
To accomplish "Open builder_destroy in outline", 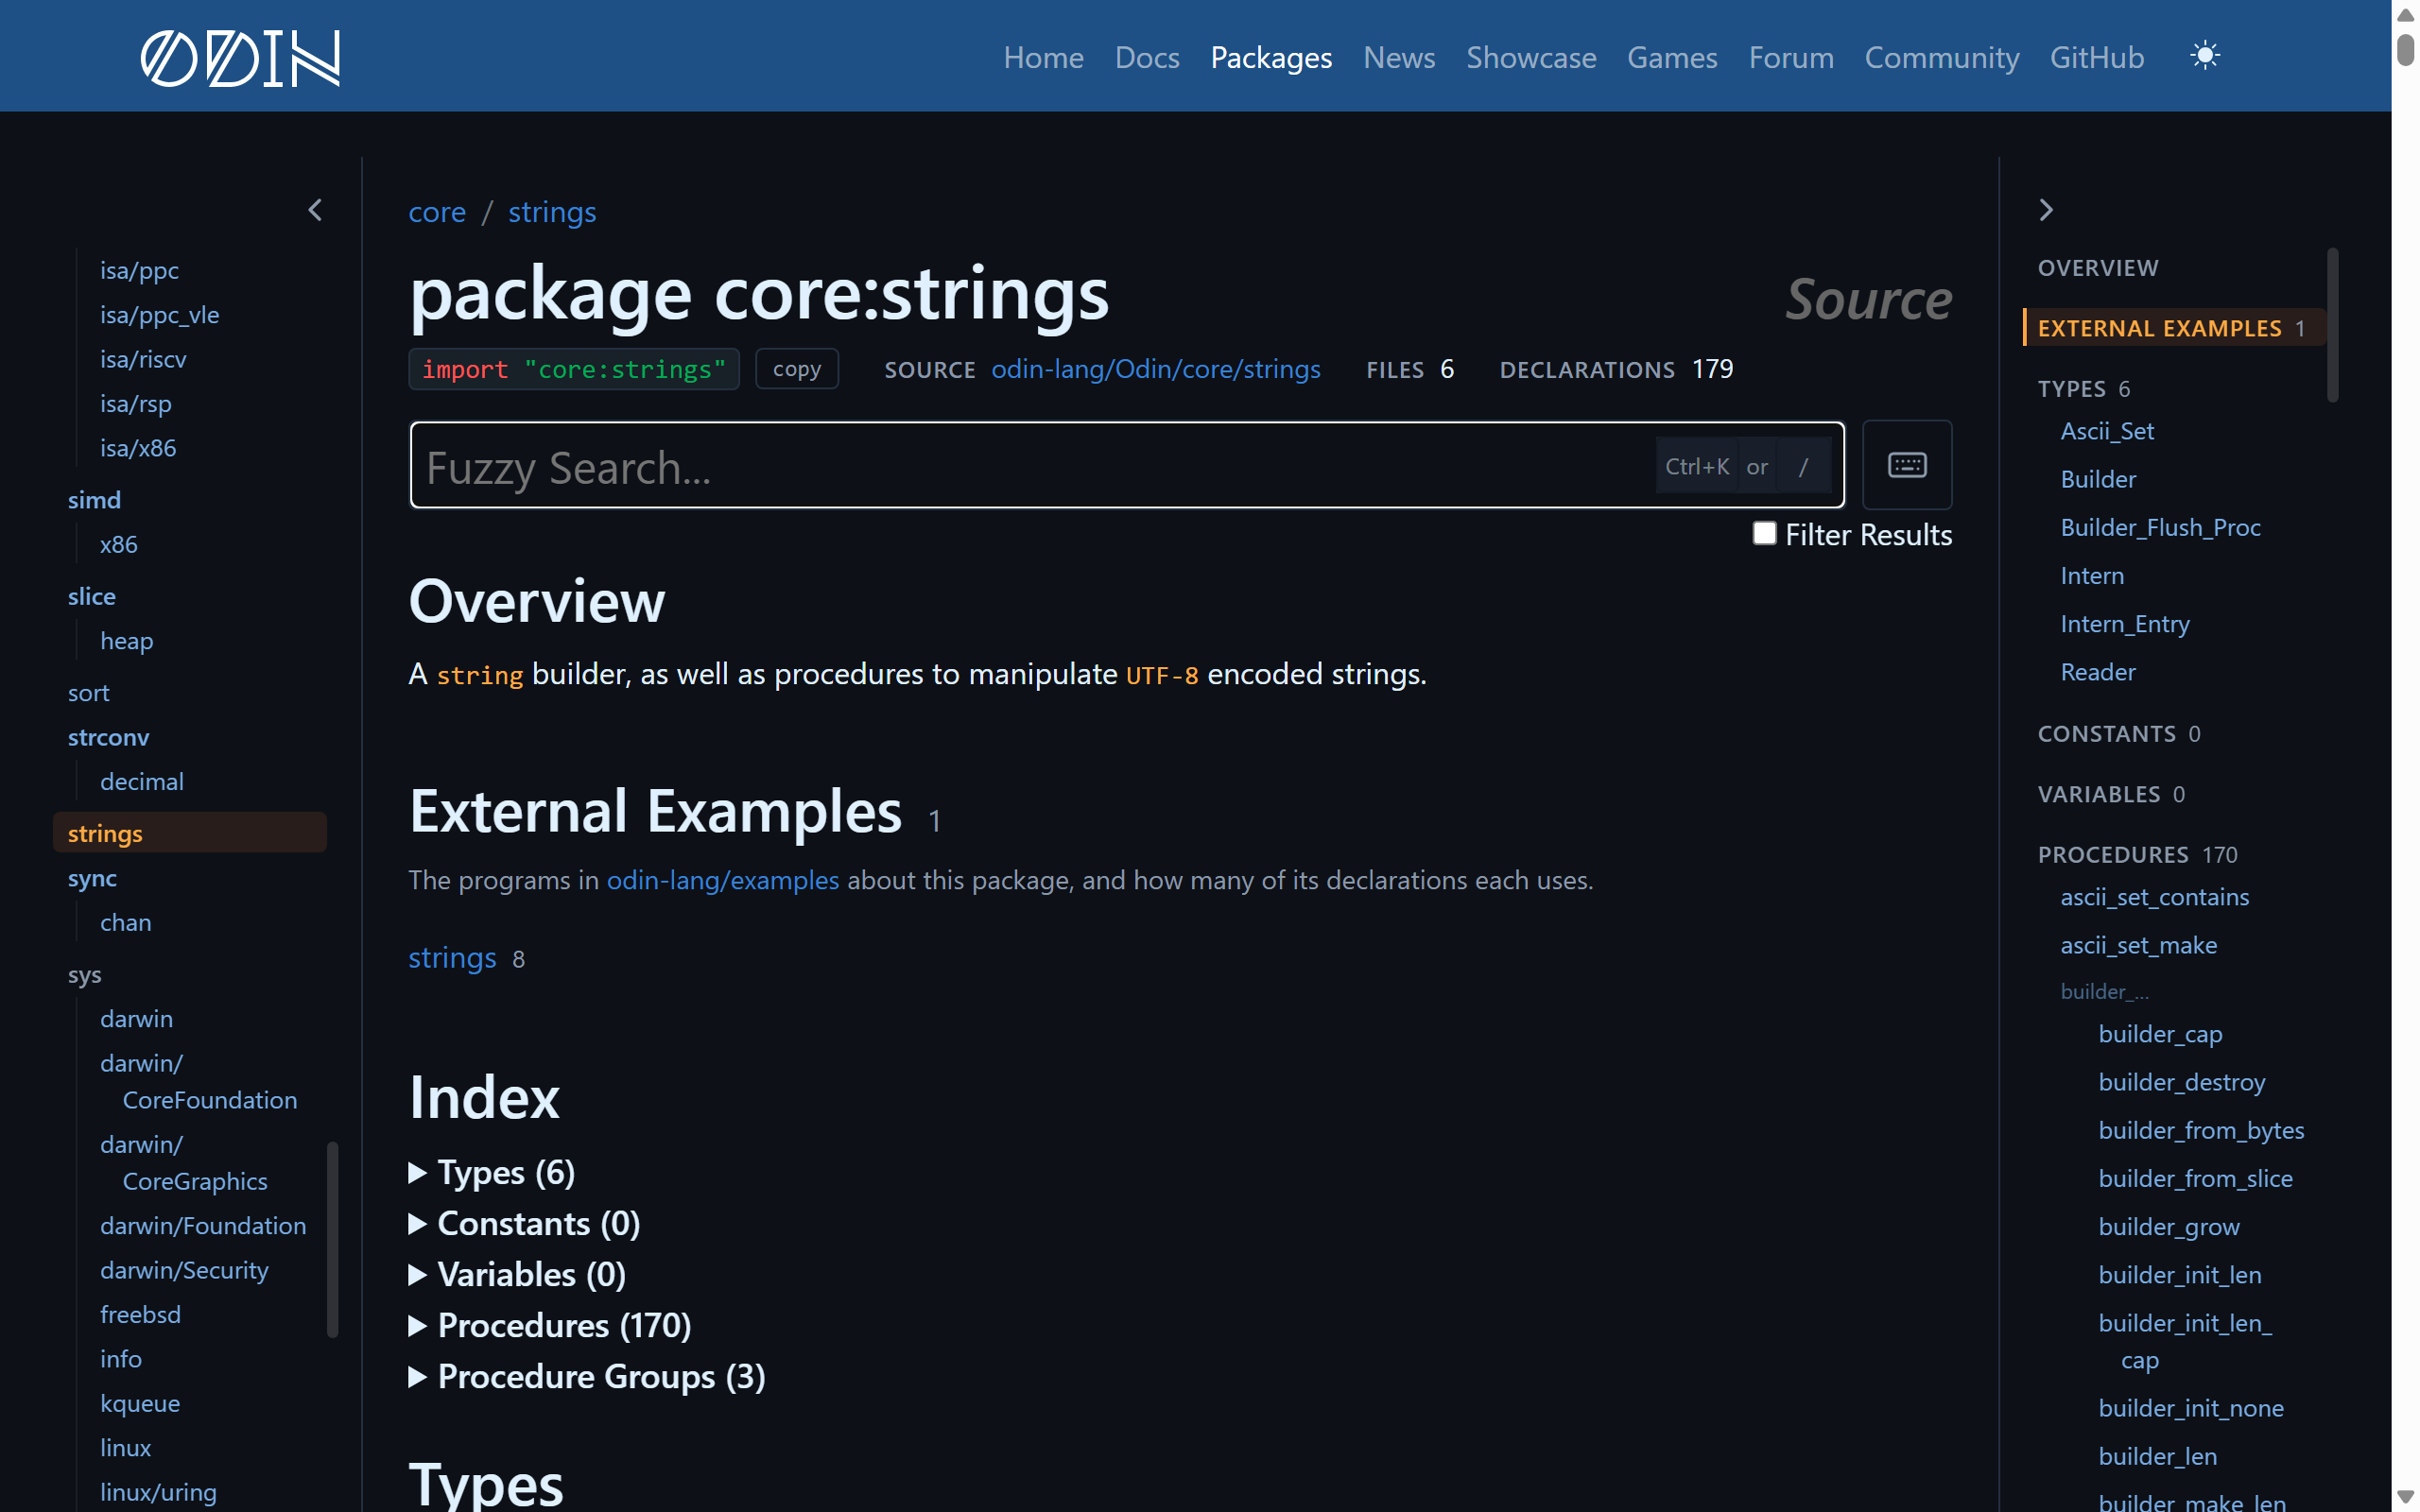I will [x=2182, y=1082].
